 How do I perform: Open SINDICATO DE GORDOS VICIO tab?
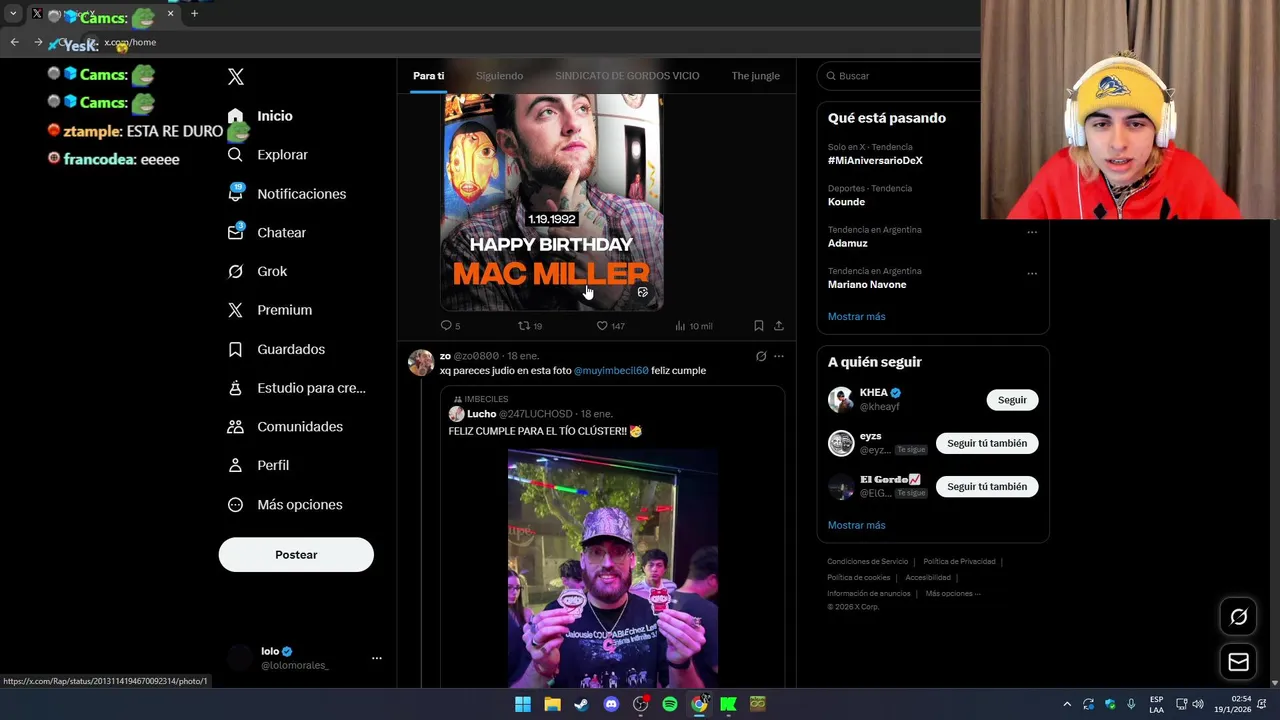tap(627, 76)
